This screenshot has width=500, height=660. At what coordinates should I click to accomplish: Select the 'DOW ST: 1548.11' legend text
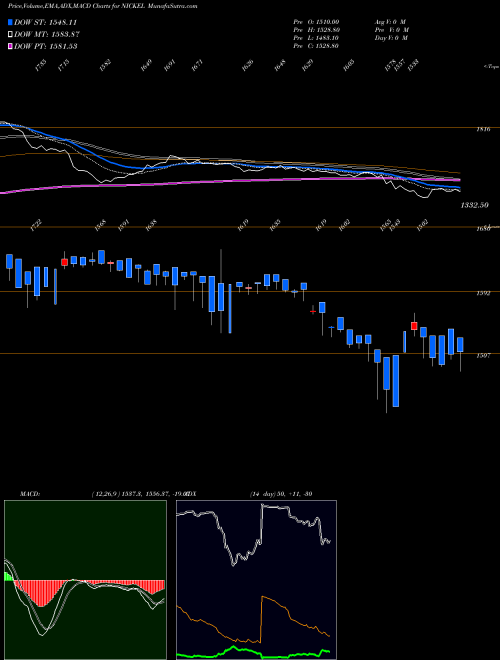(x=46, y=22)
